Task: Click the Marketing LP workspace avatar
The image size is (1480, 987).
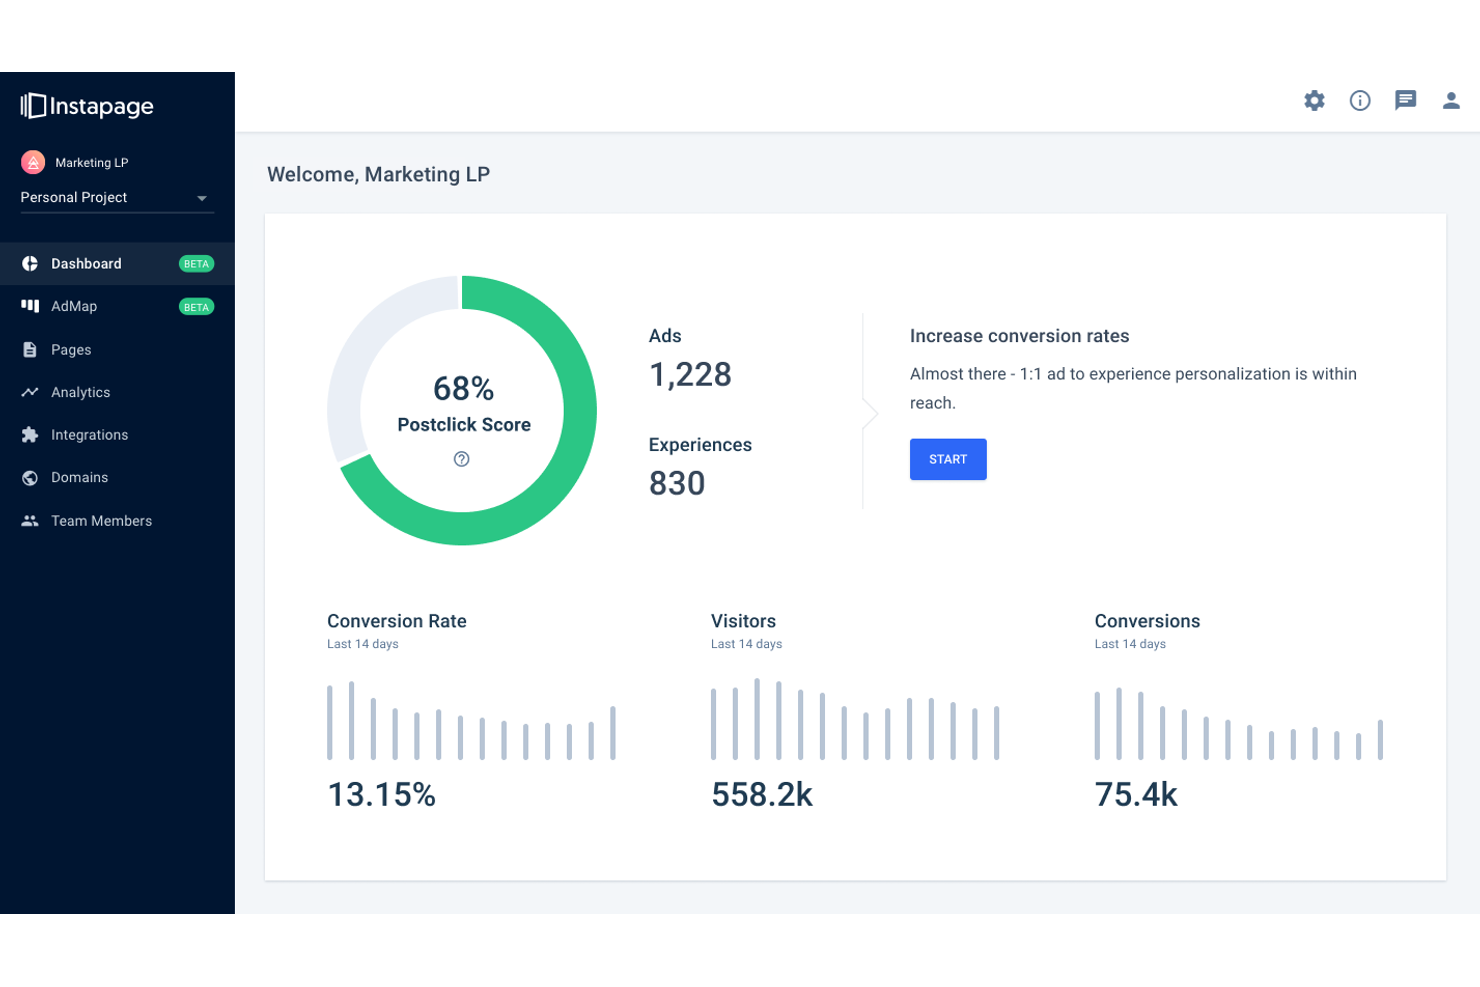Action: tap(32, 161)
